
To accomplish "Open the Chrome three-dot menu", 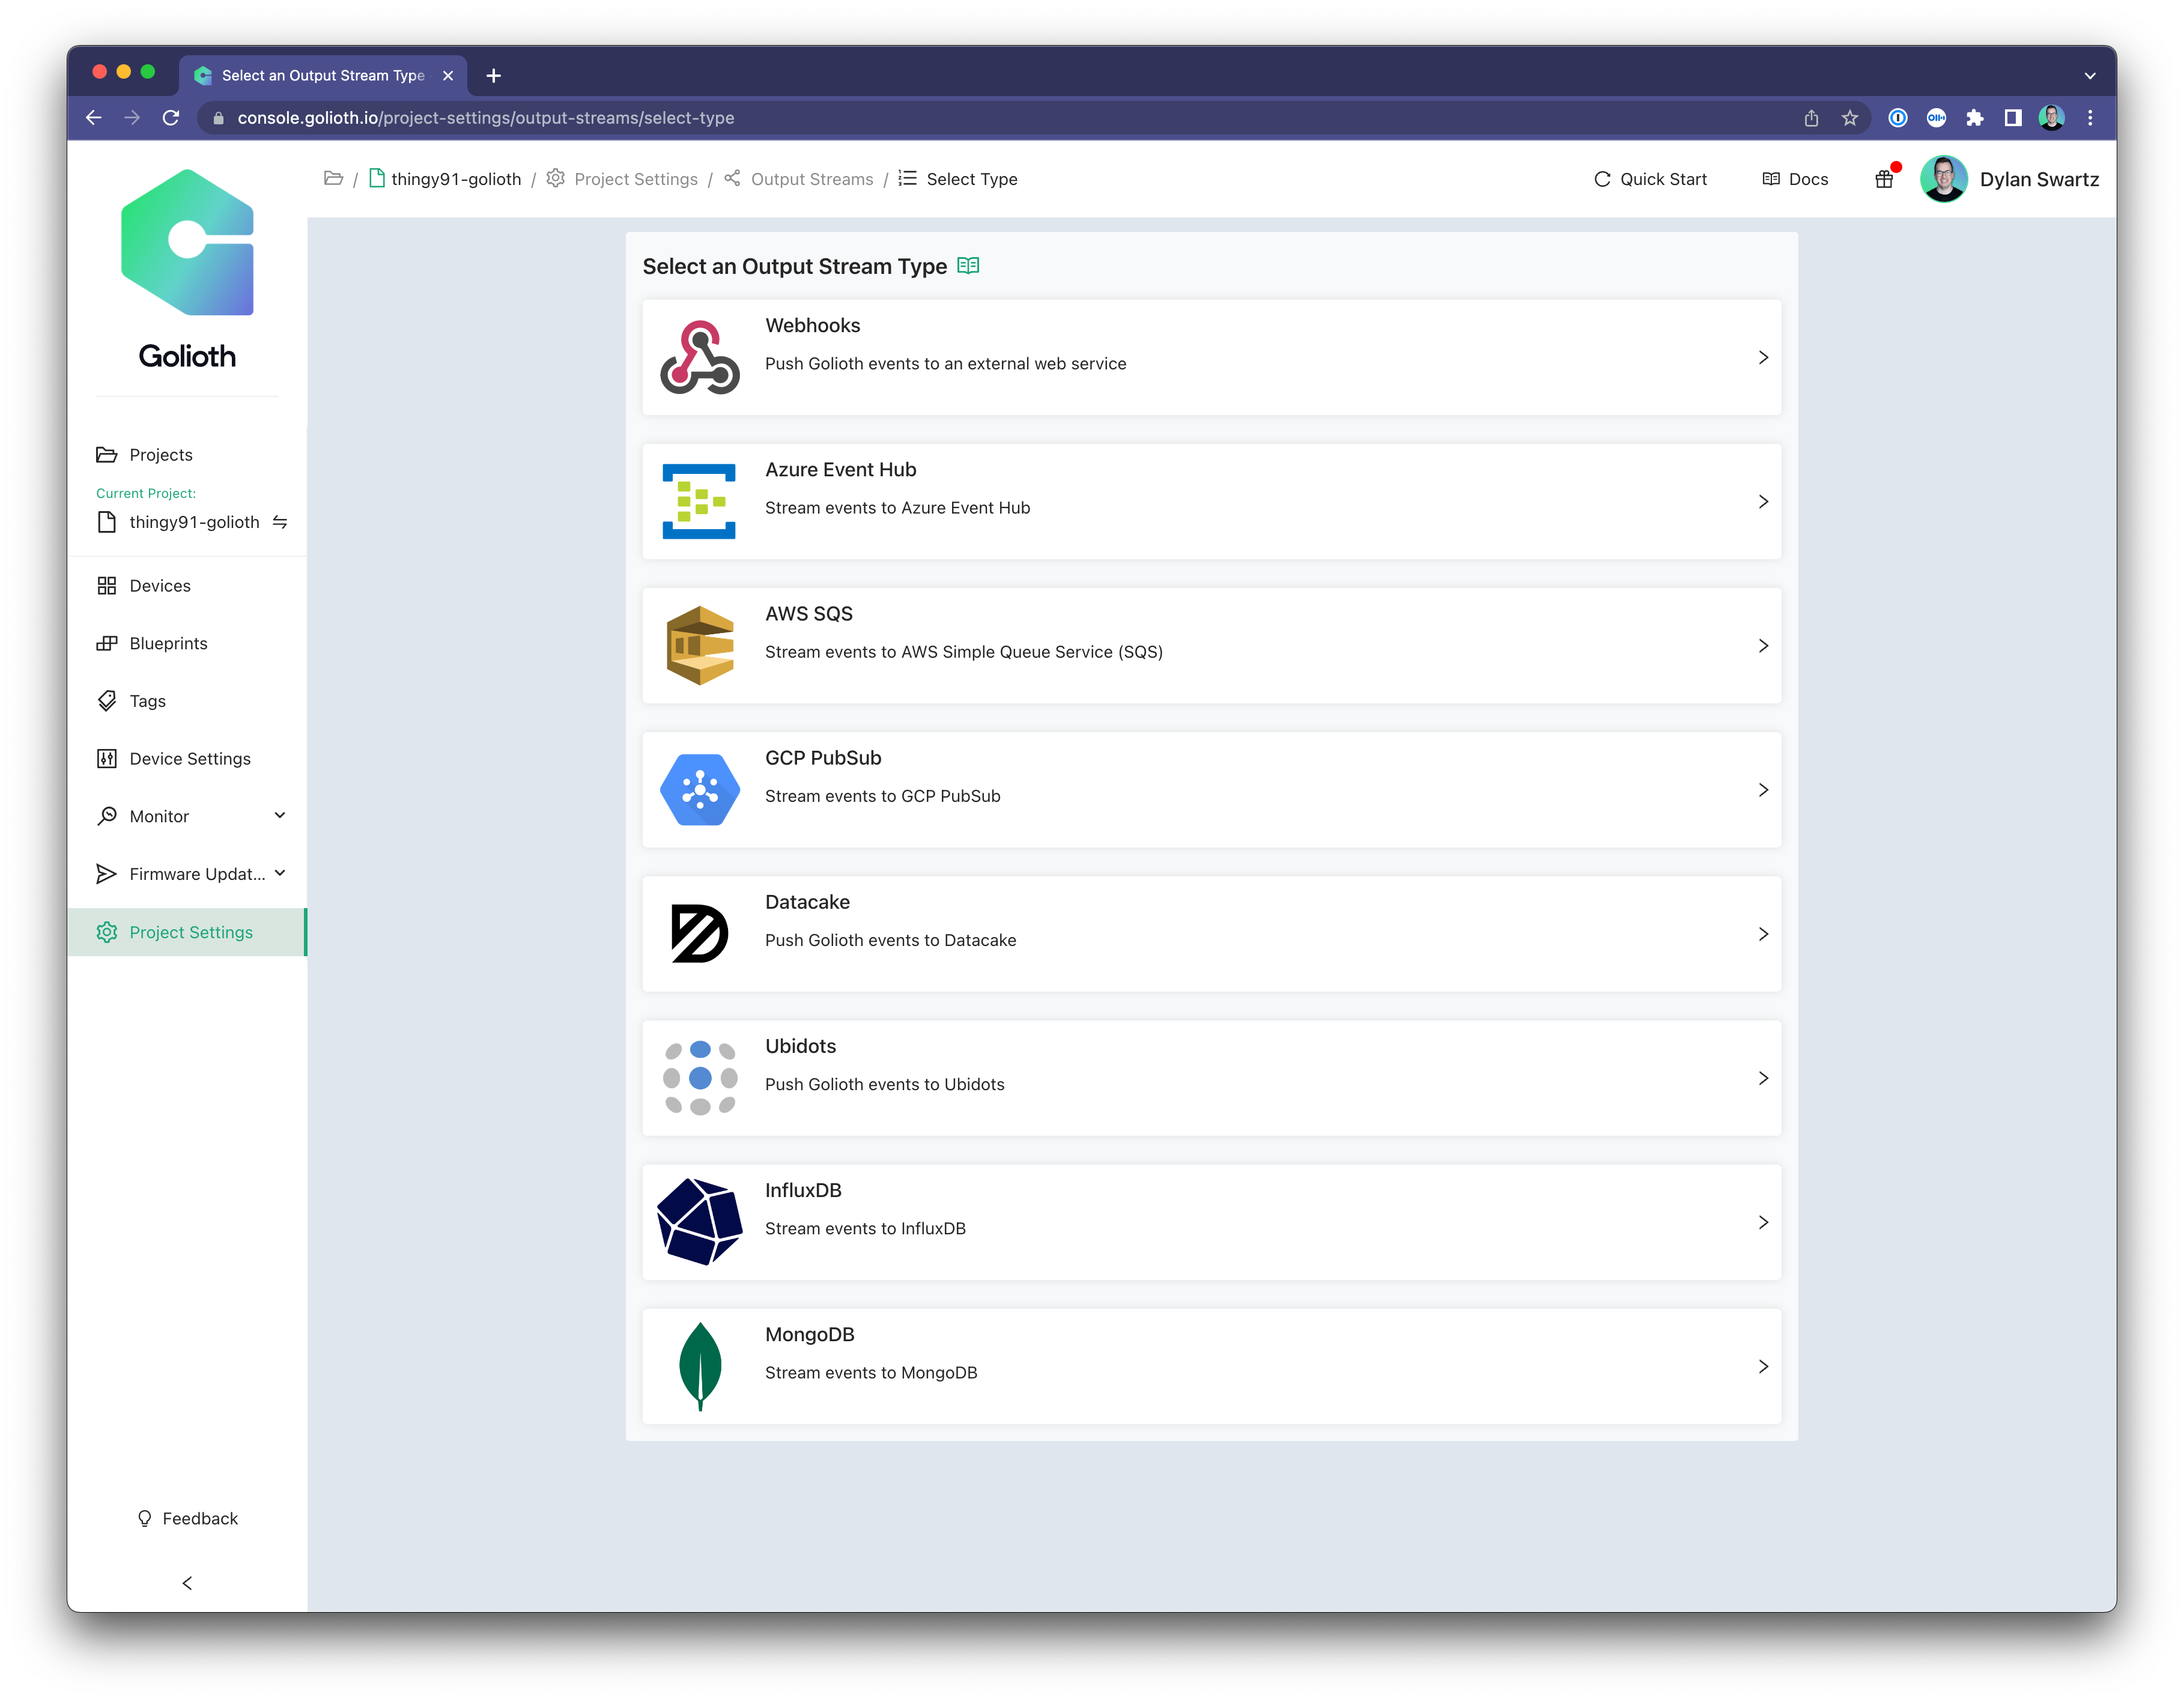I will click(x=2090, y=118).
